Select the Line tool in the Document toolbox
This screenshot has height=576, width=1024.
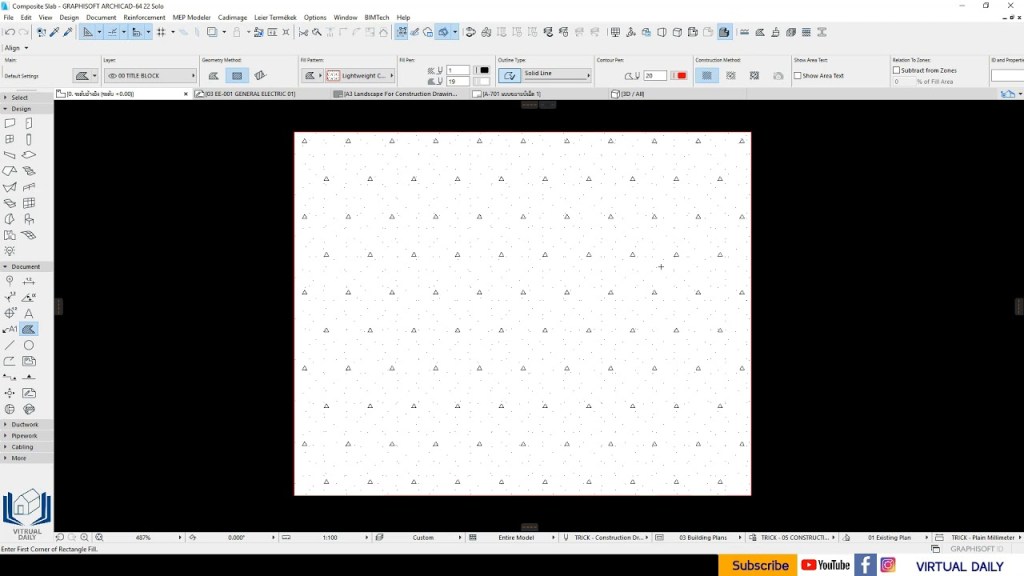tap(12, 344)
